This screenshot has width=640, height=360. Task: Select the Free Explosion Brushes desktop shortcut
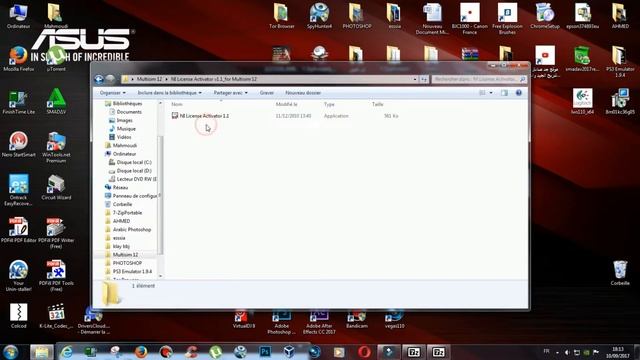[x=507, y=19]
